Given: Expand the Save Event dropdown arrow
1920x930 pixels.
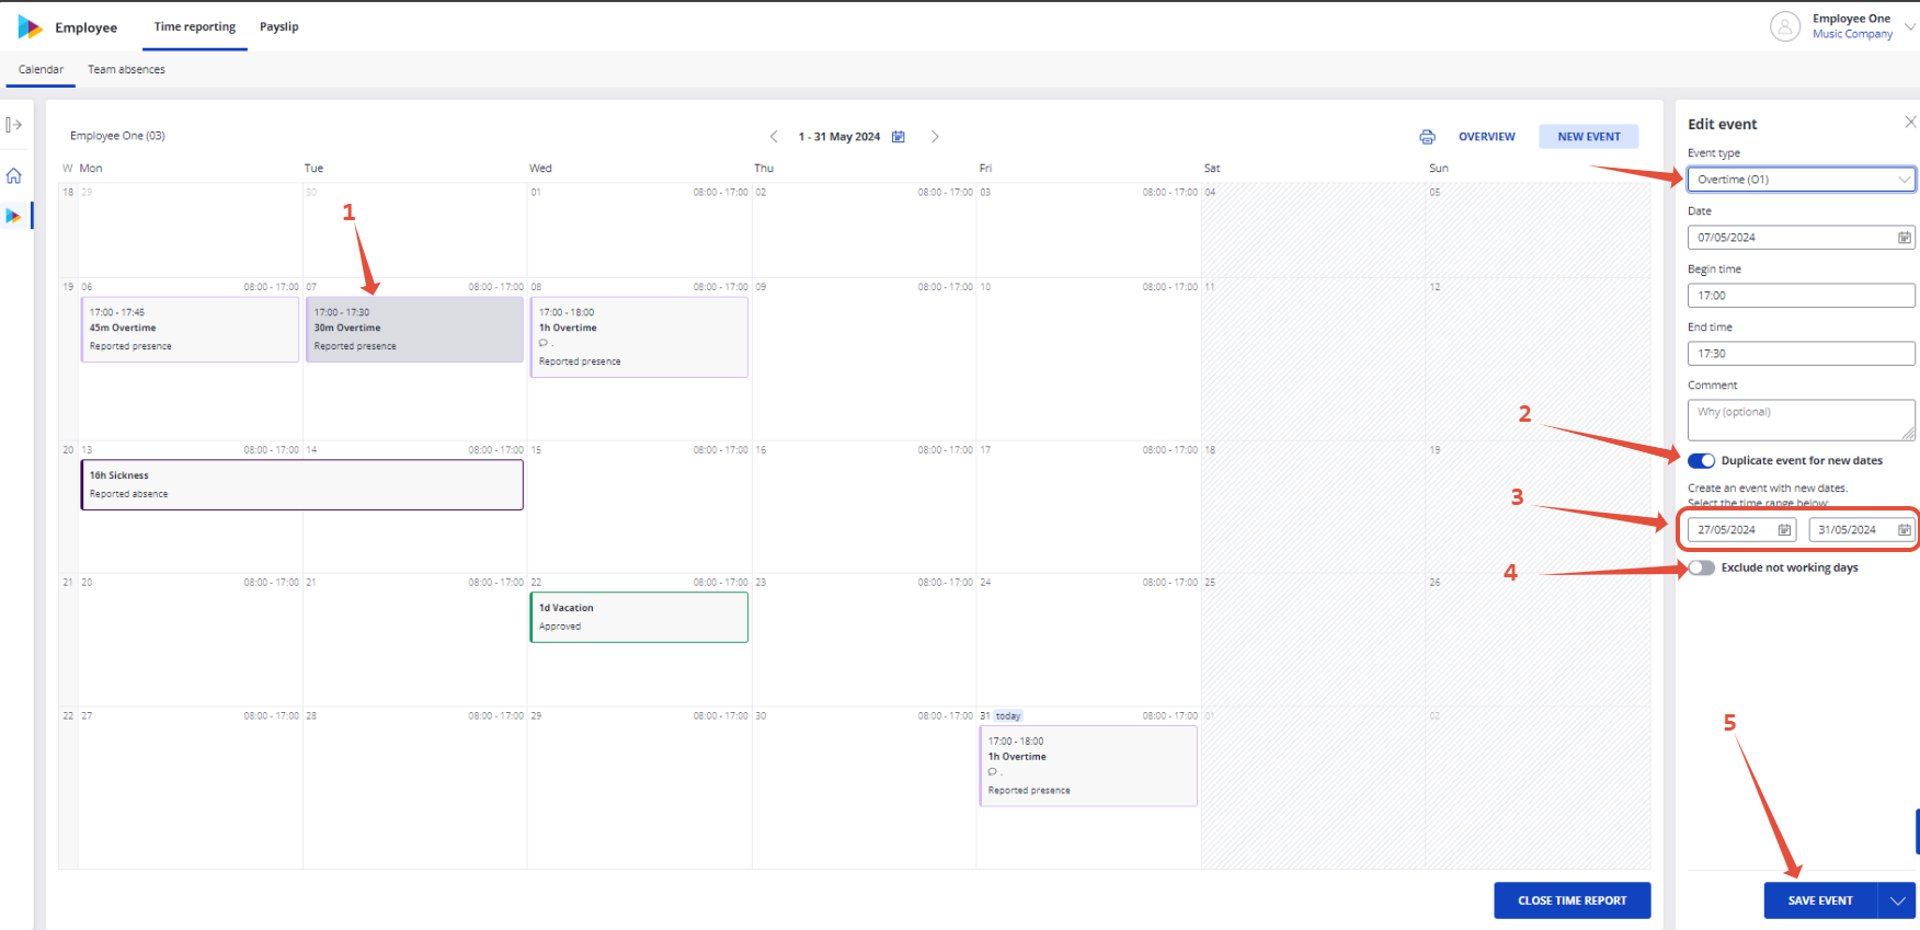Looking at the screenshot, I should (x=1897, y=900).
